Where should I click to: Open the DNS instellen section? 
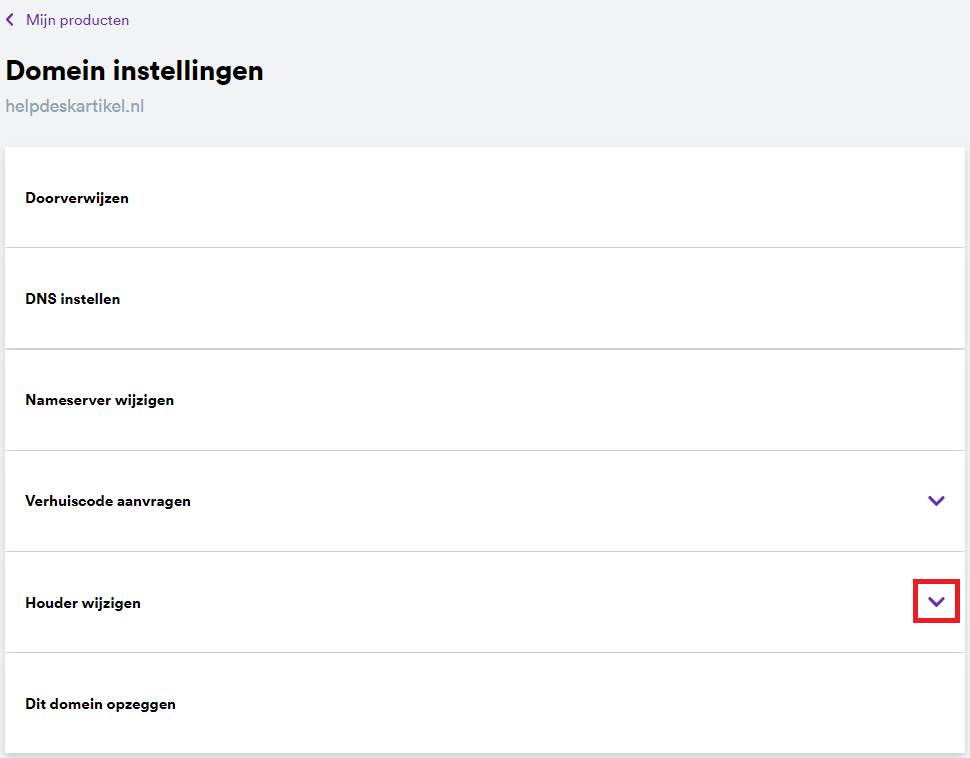(485, 299)
